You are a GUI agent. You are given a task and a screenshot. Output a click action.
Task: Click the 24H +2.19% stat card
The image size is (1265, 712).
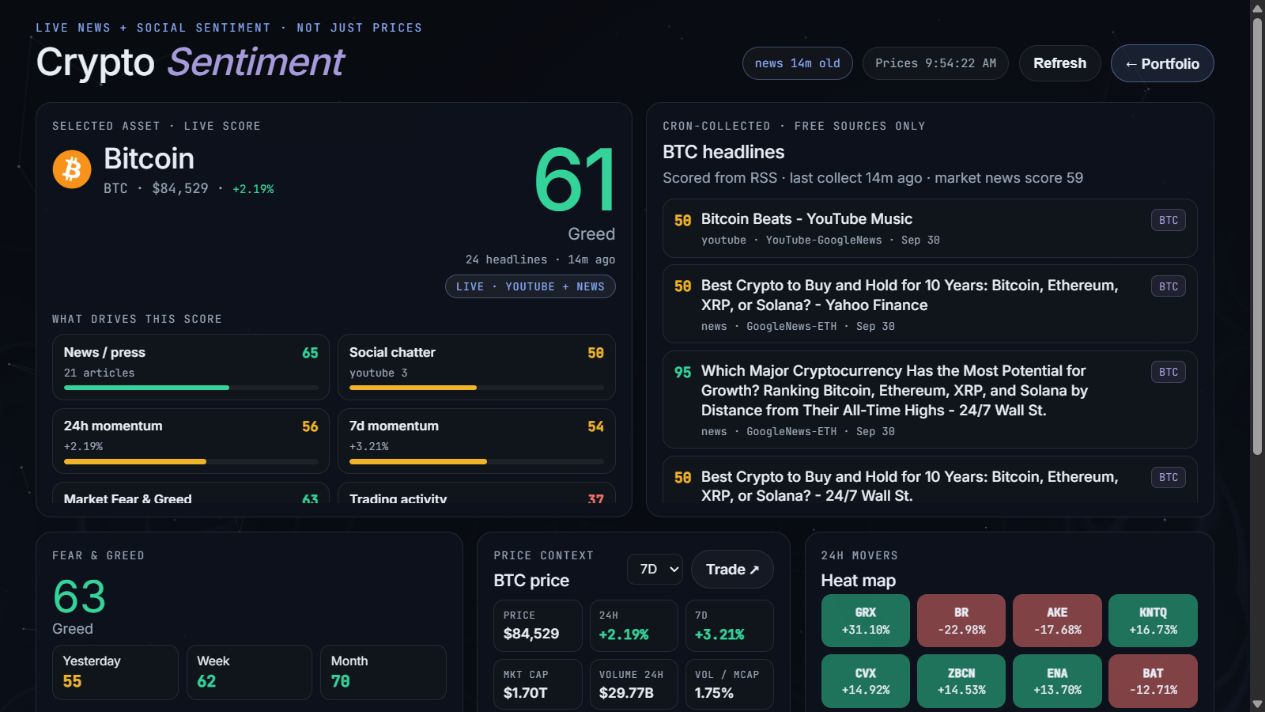(x=633, y=625)
